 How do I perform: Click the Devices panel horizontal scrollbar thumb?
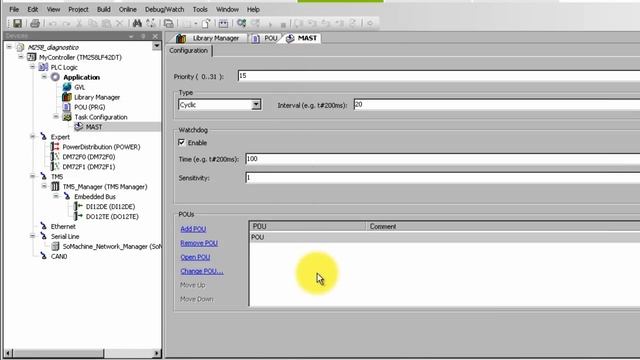58,353
